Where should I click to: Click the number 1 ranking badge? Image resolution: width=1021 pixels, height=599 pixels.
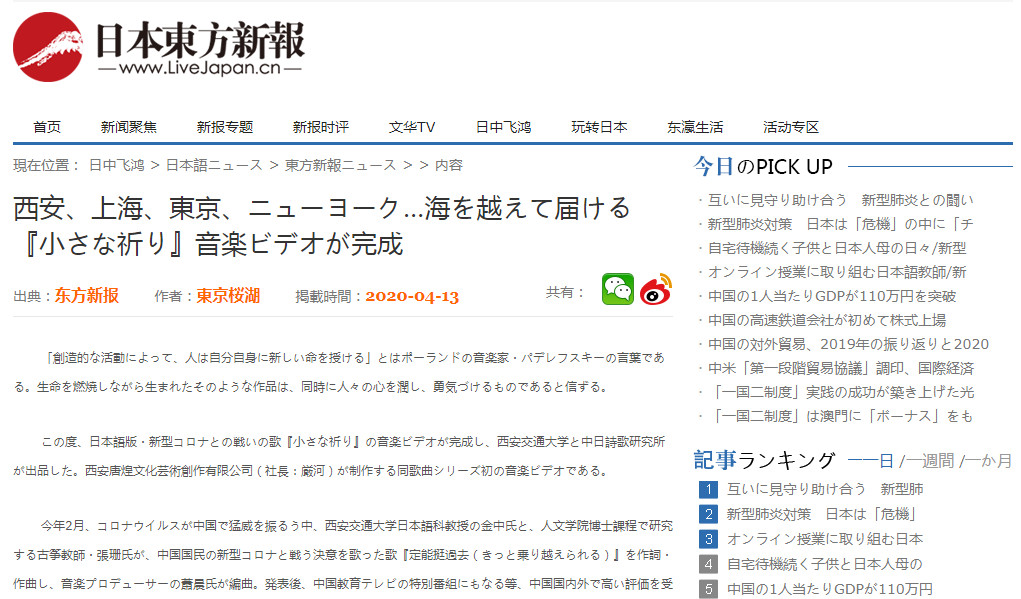[708, 490]
